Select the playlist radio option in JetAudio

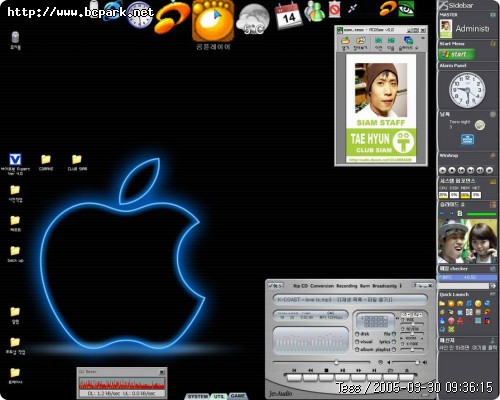[394, 349]
